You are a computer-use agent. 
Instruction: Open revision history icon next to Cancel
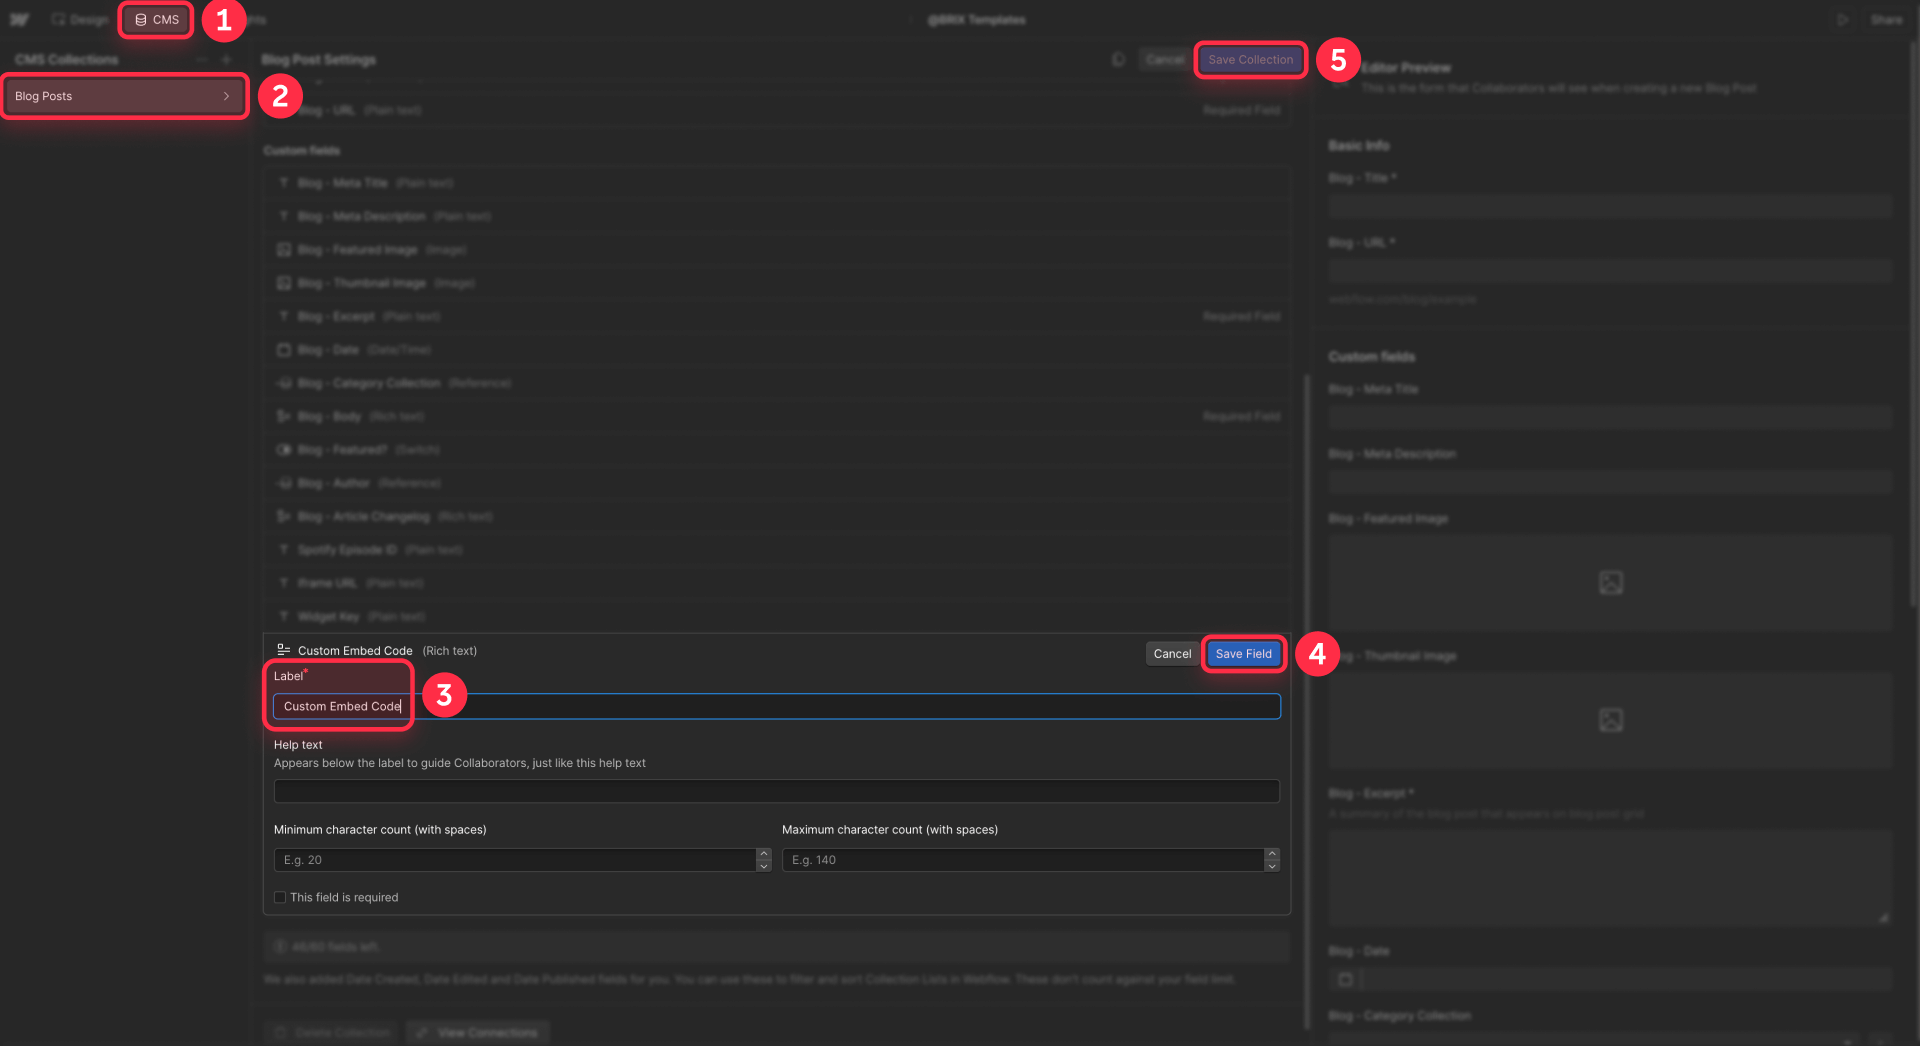pos(1118,59)
